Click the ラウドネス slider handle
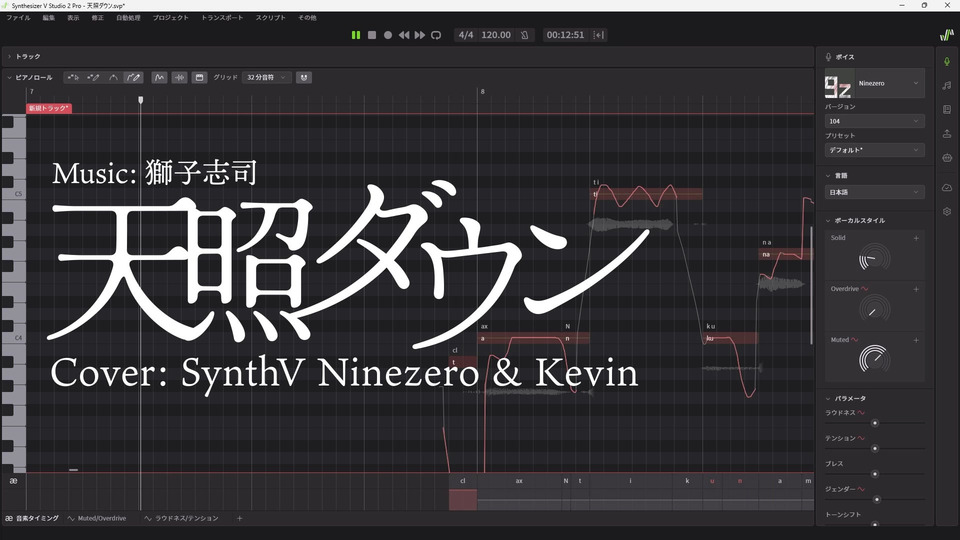The height and width of the screenshot is (540, 960). pos(875,423)
